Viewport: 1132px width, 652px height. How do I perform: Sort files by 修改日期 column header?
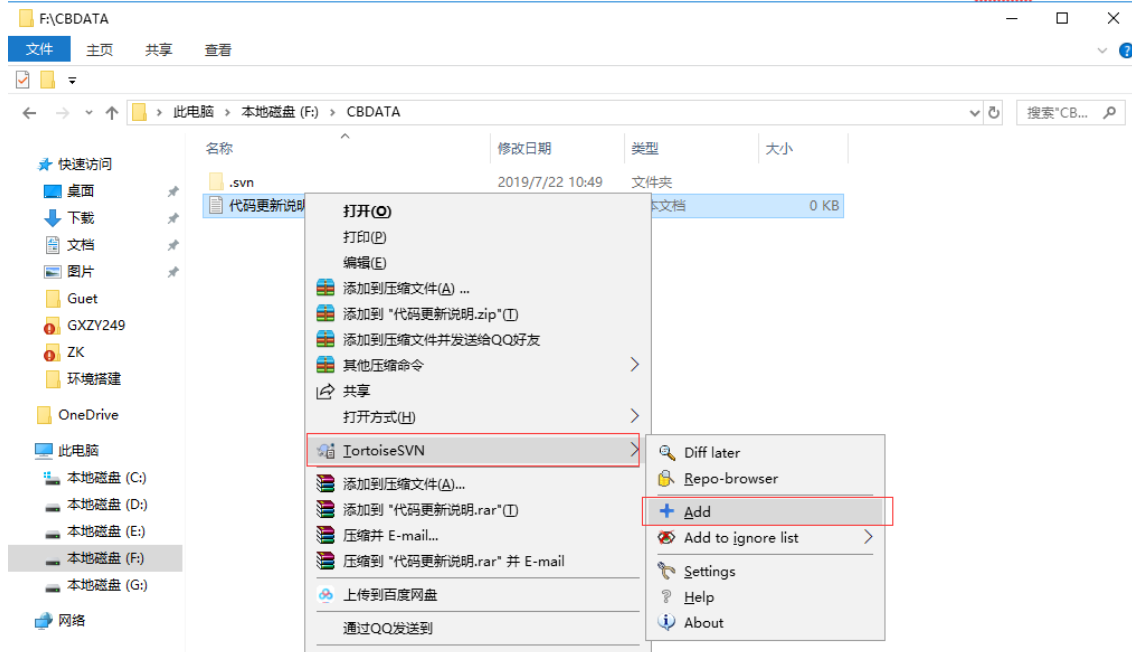[x=557, y=148]
